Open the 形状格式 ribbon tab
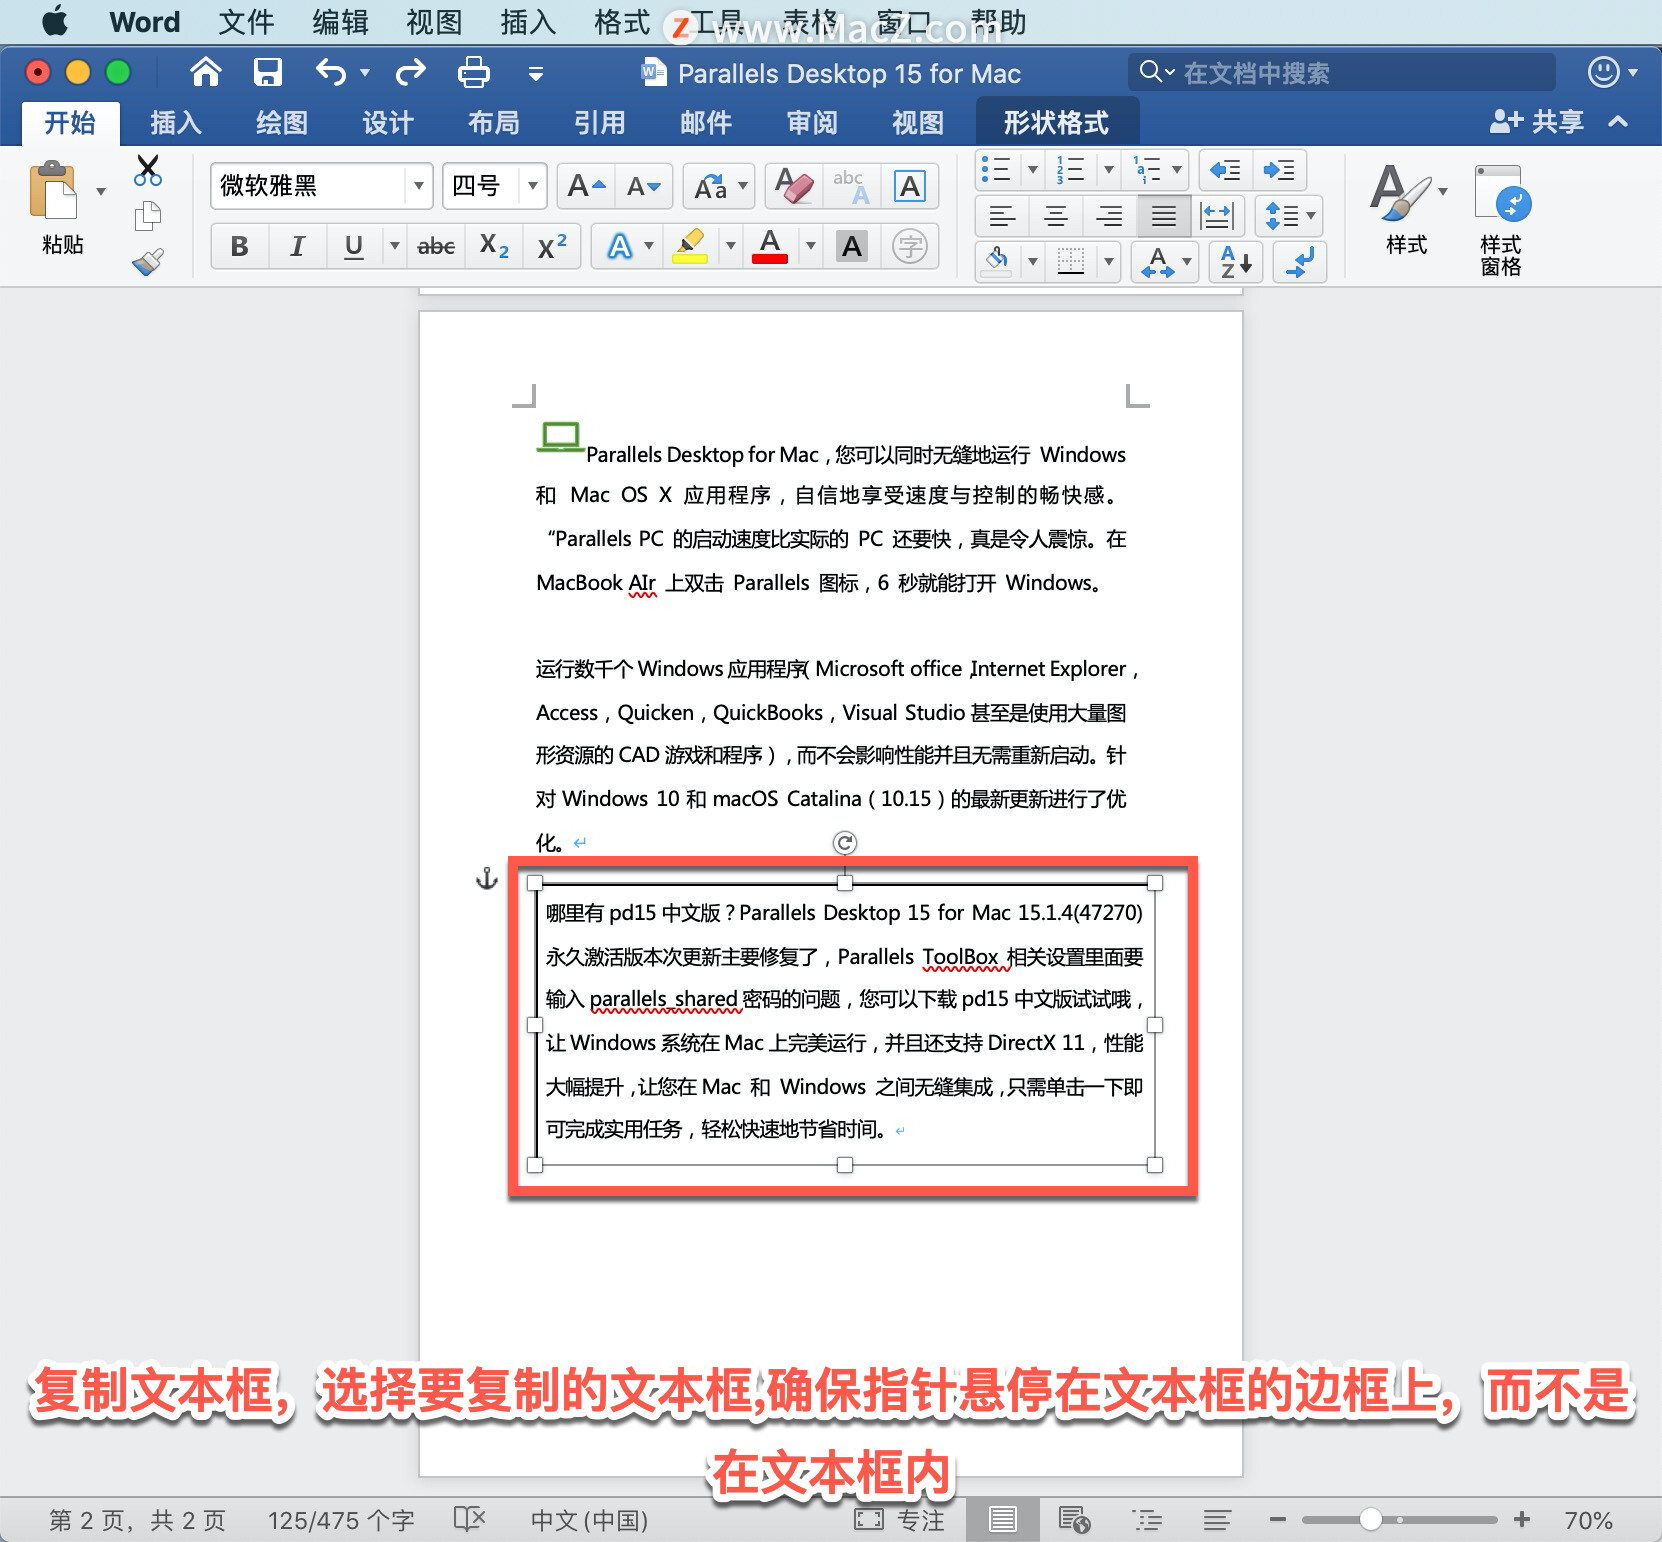 point(1056,122)
